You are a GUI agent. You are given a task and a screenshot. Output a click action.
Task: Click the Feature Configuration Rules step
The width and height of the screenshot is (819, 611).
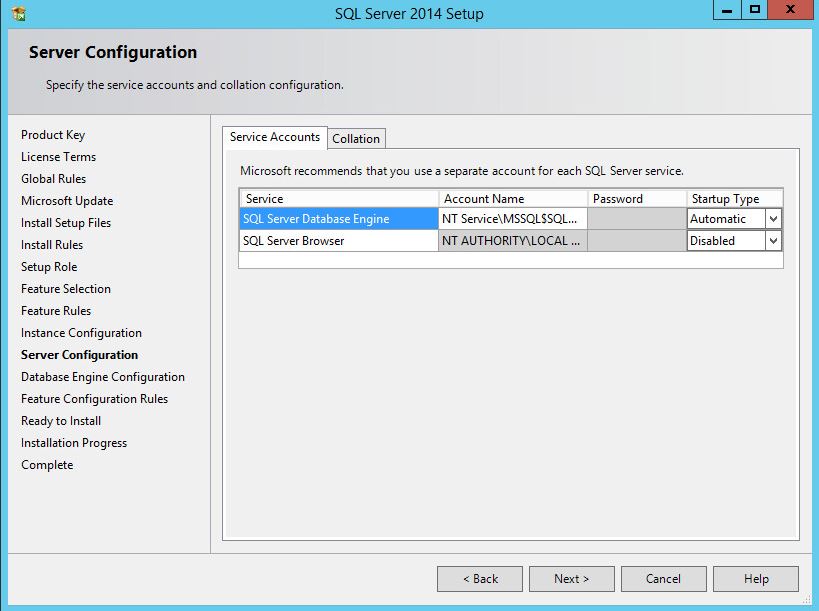95,398
